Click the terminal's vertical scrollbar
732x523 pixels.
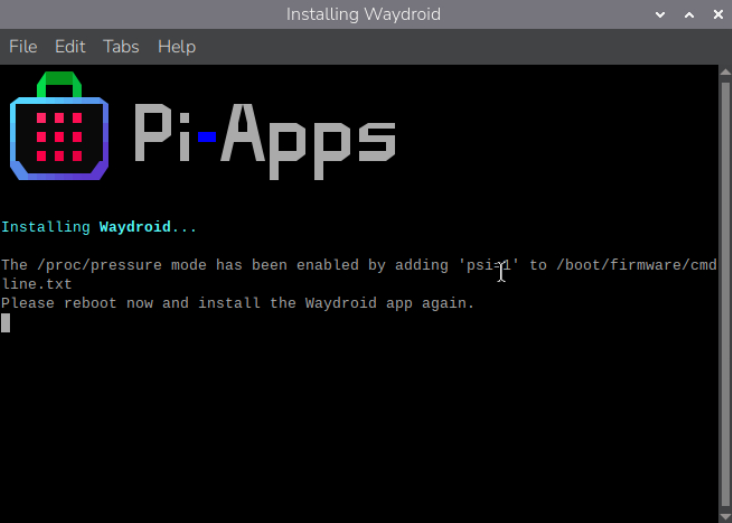725,290
